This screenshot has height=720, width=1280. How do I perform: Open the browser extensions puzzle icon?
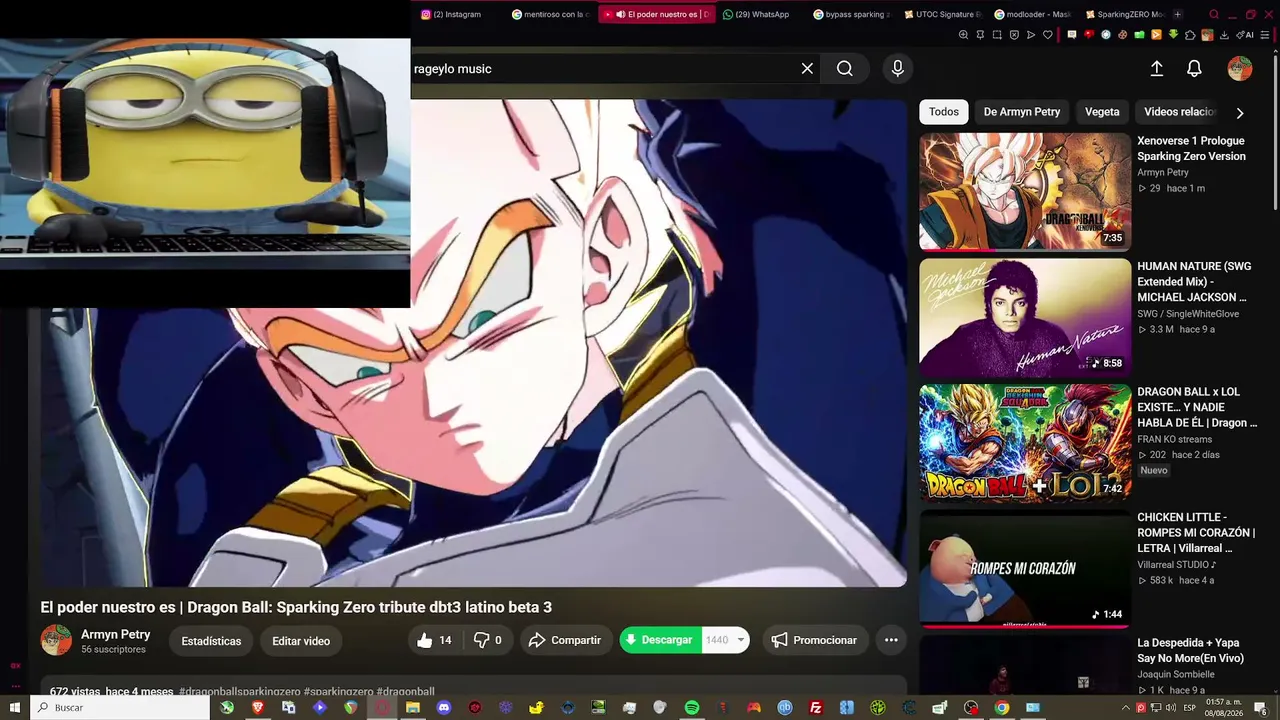1190,35
